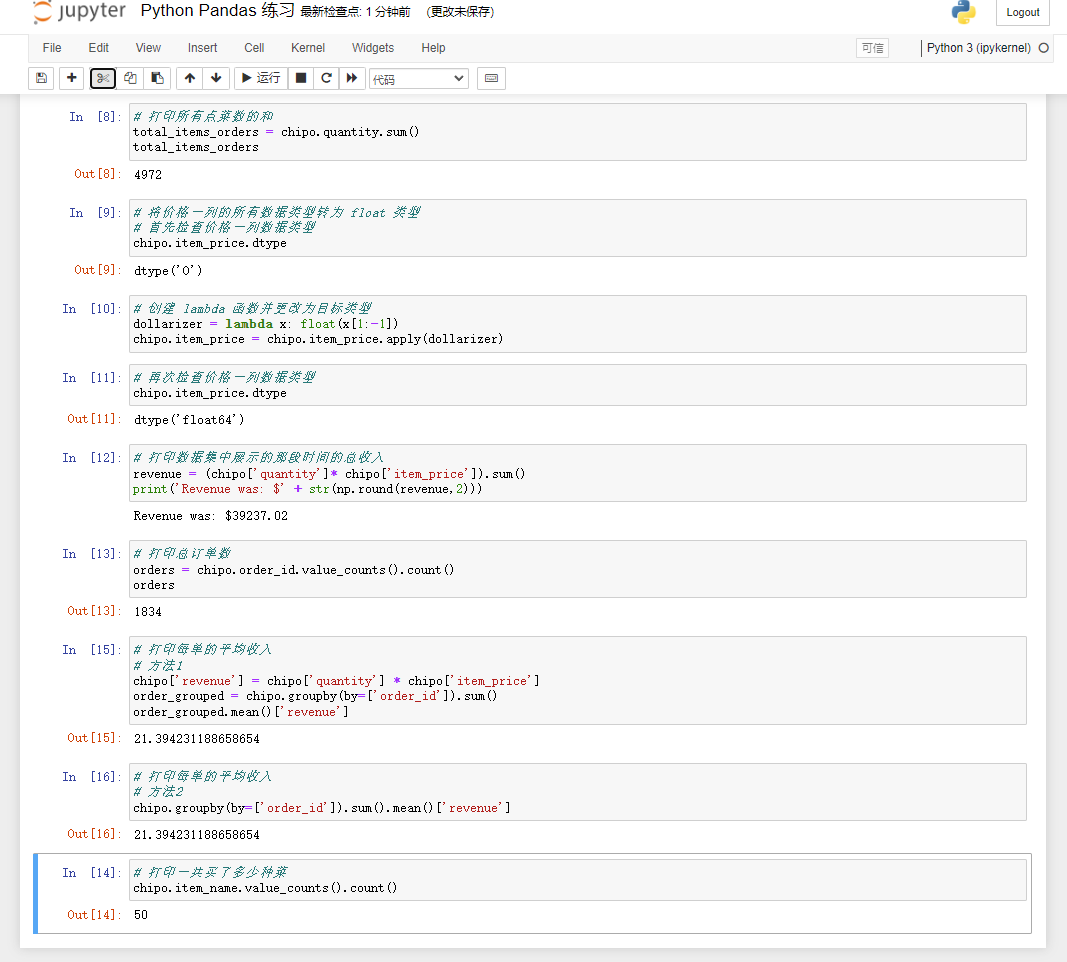
Task: Click the 可信 trusted notebook indicator
Action: 872,48
